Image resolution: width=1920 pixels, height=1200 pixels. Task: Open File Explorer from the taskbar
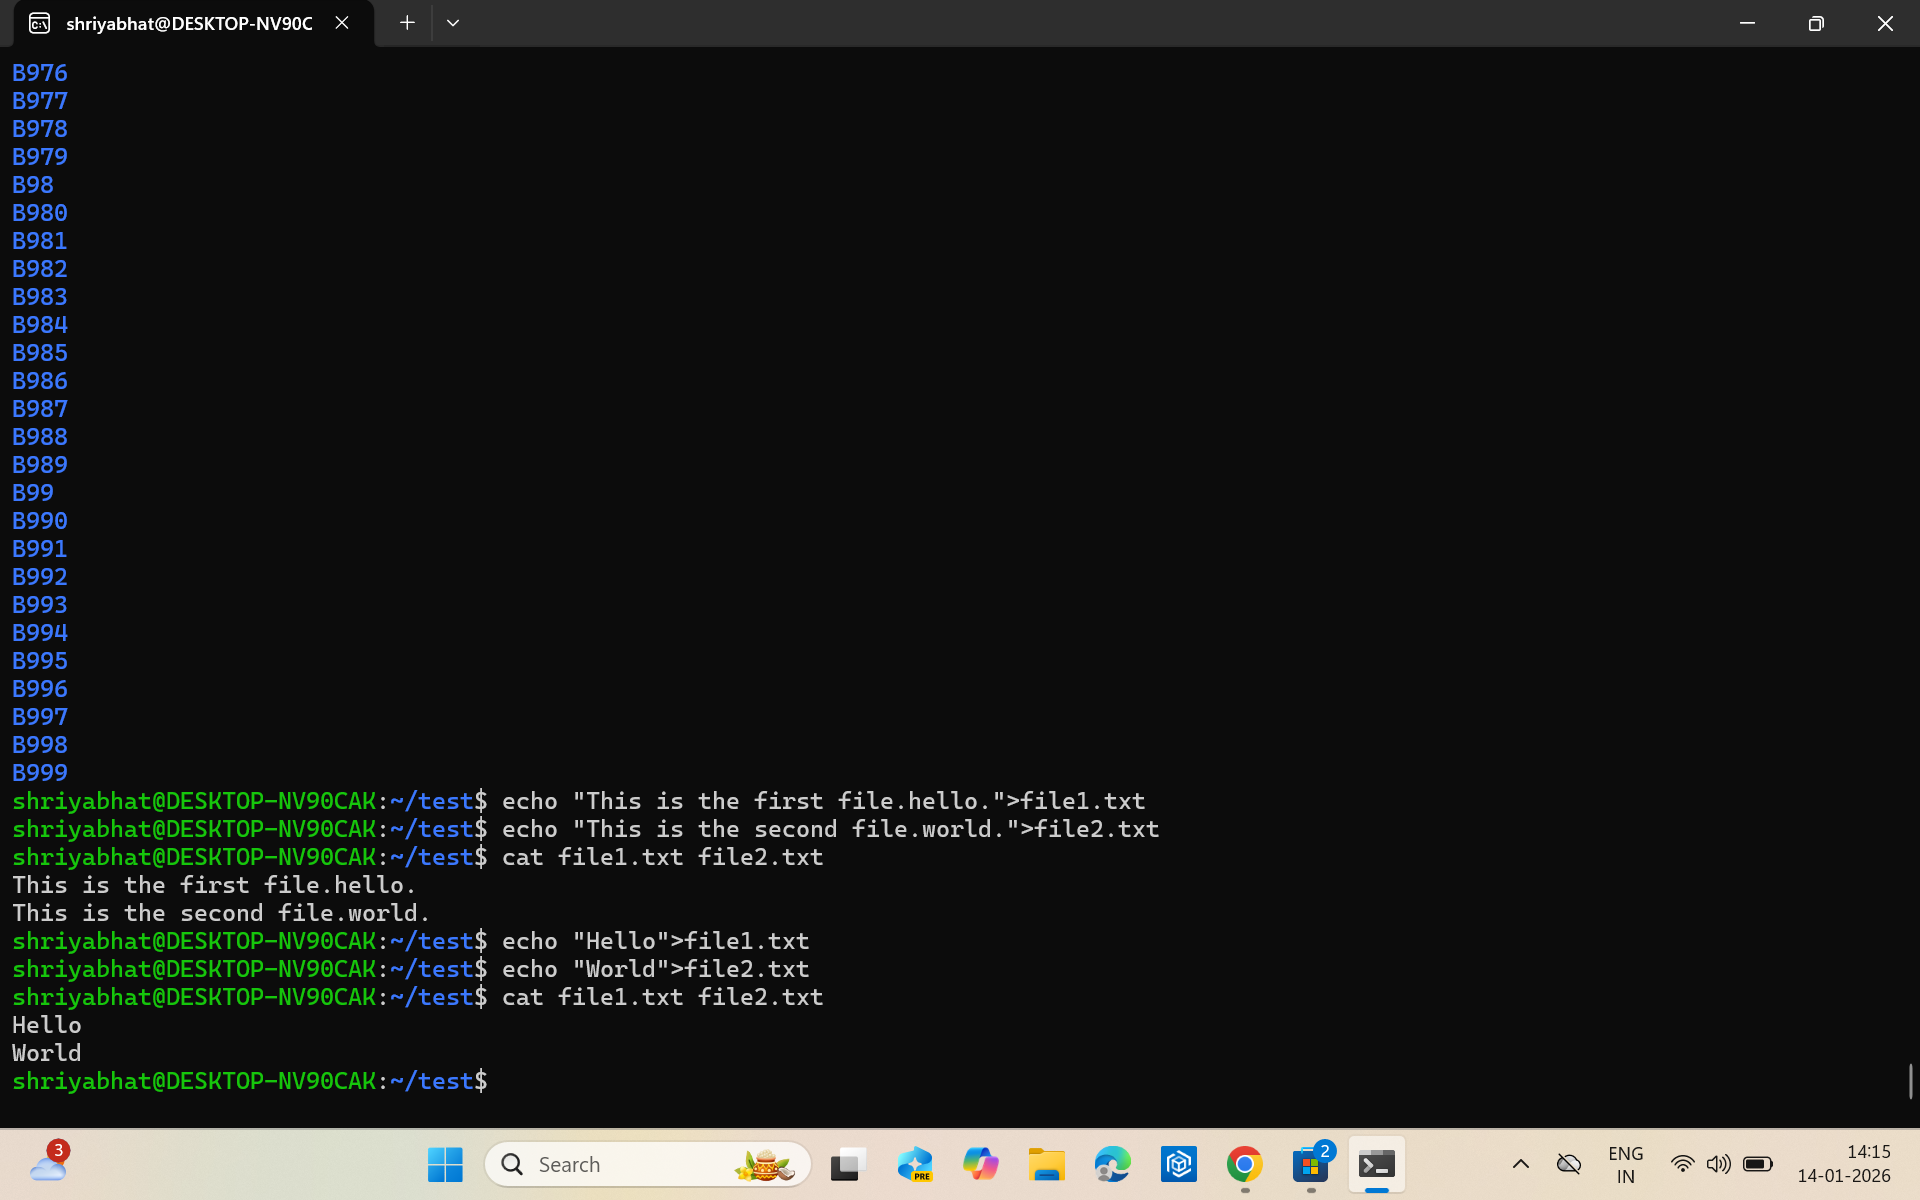(1046, 1164)
